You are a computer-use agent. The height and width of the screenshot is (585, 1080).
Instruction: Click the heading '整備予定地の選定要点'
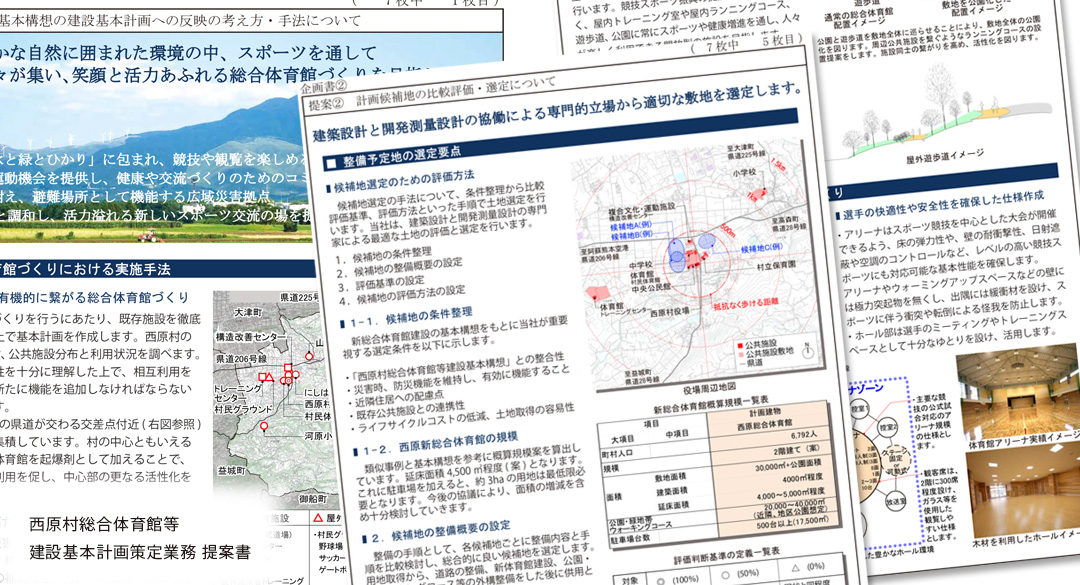[x=402, y=157]
